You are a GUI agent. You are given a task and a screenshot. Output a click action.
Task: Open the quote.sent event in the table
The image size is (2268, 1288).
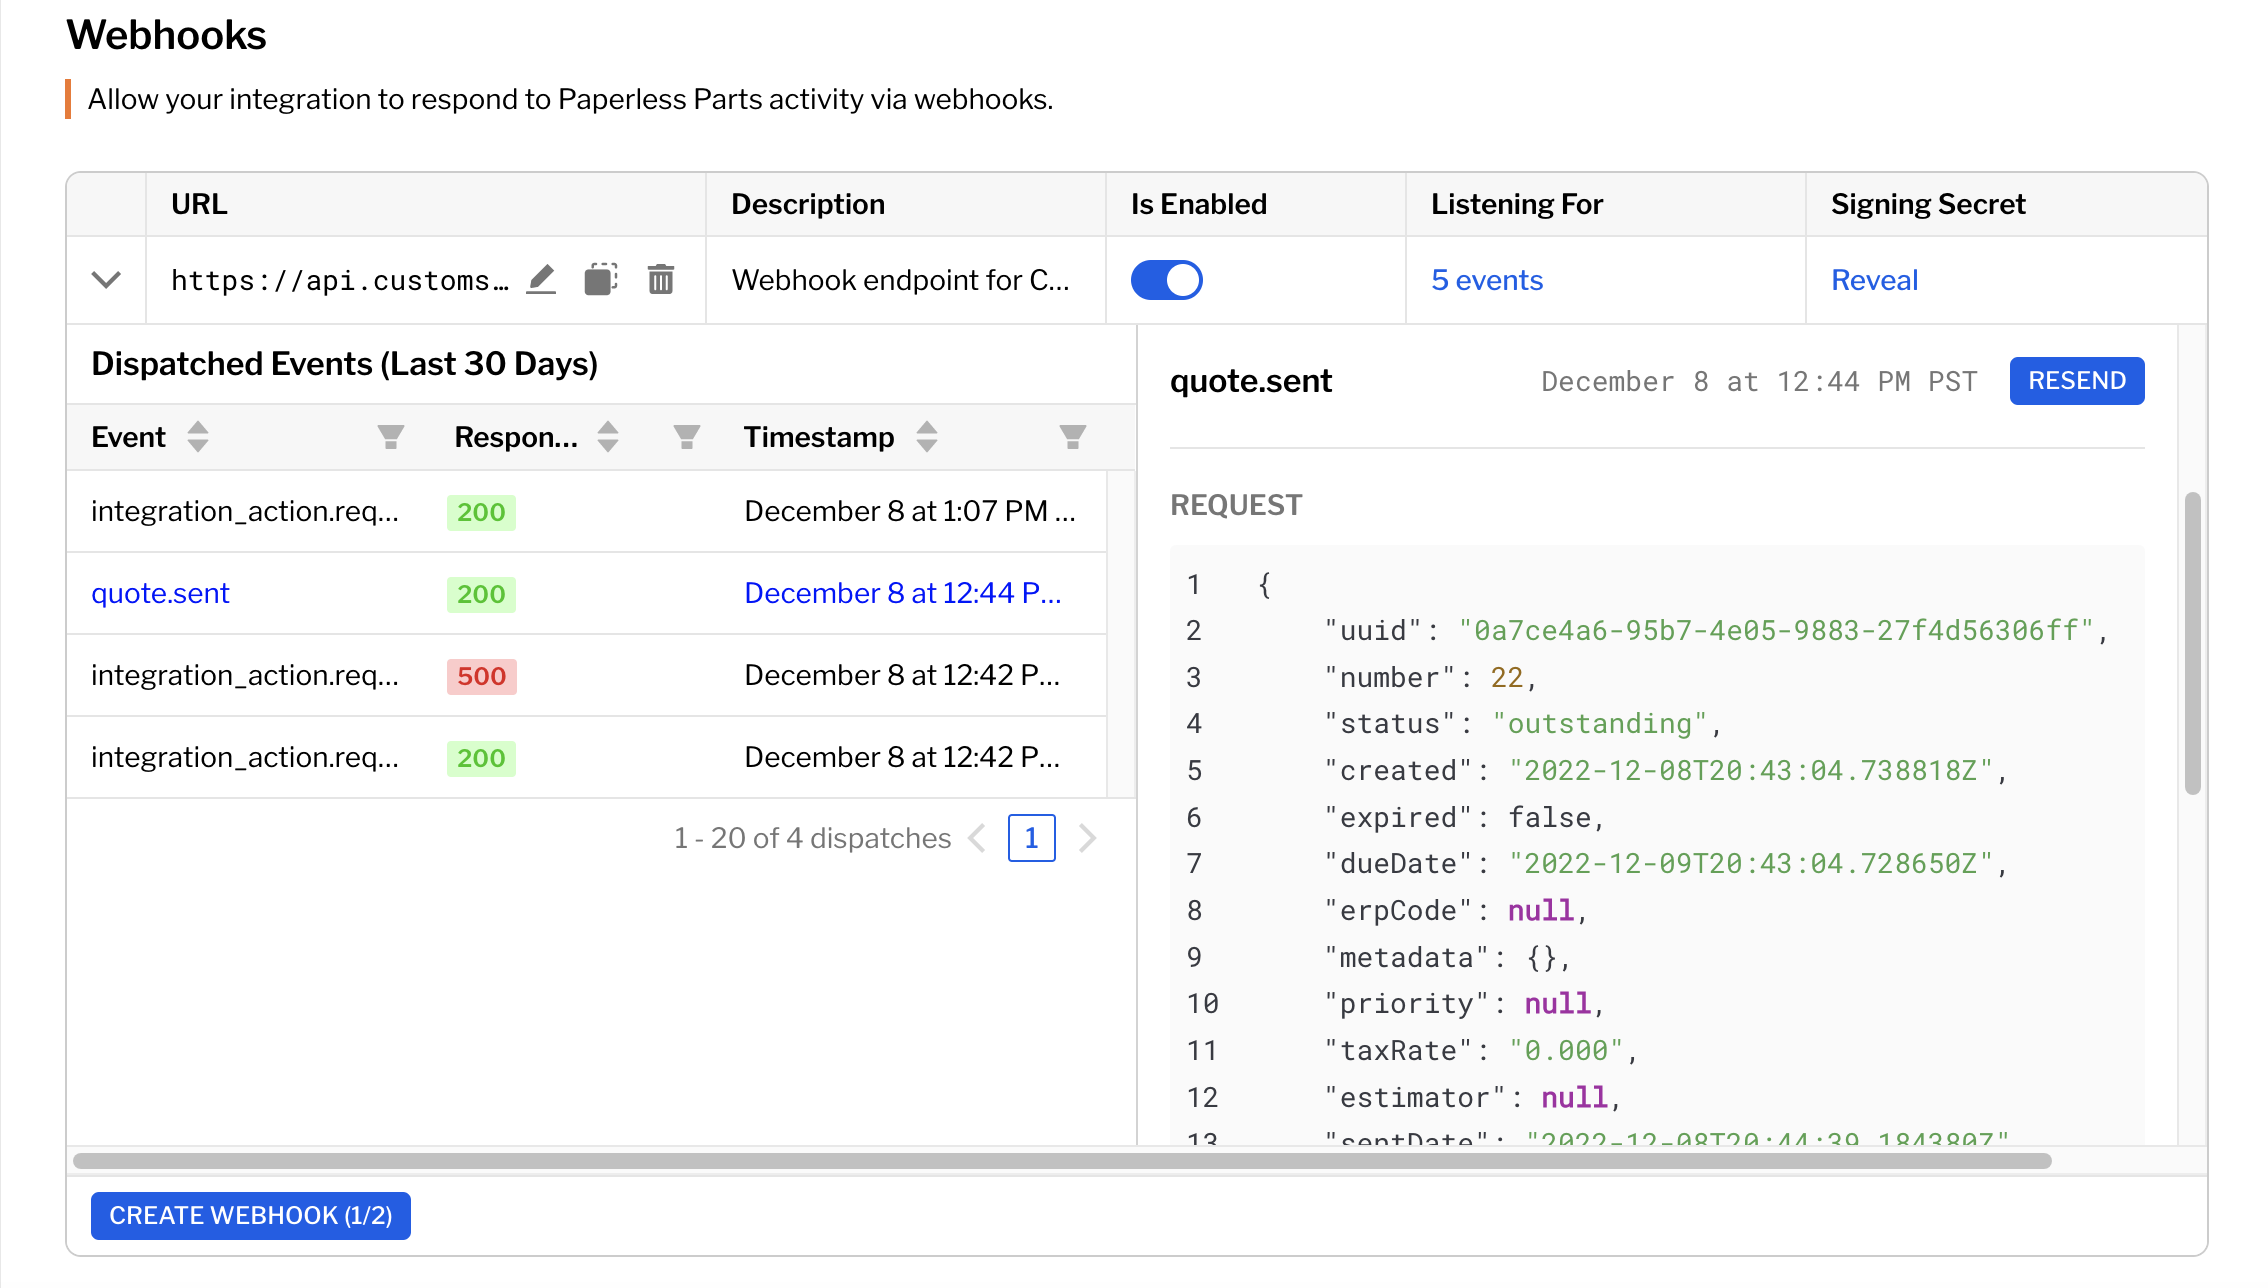click(160, 593)
